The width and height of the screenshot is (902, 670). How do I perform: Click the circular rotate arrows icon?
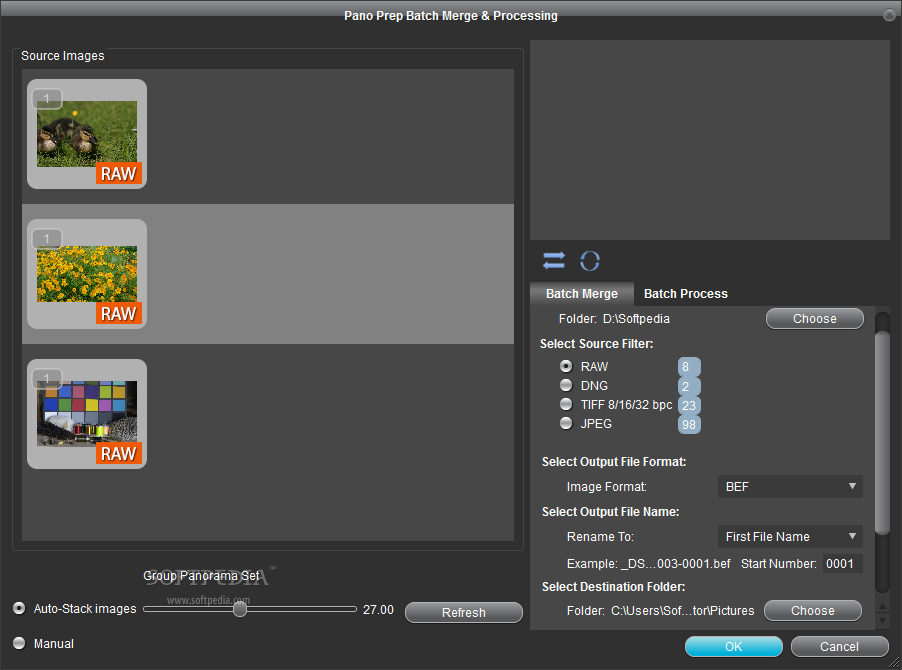click(590, 261)
